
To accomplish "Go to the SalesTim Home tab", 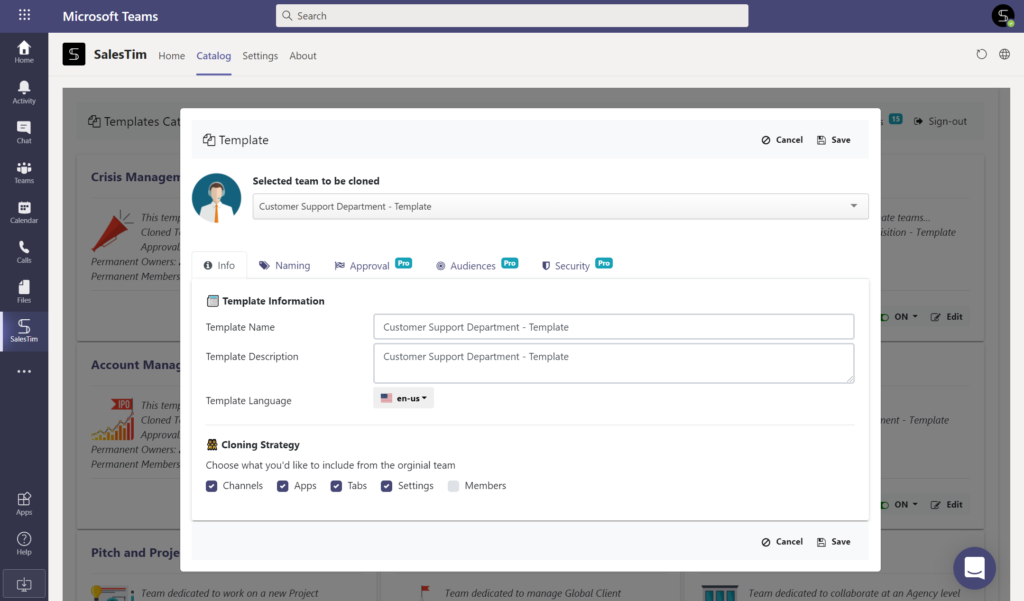I will (x=172, y=56).
